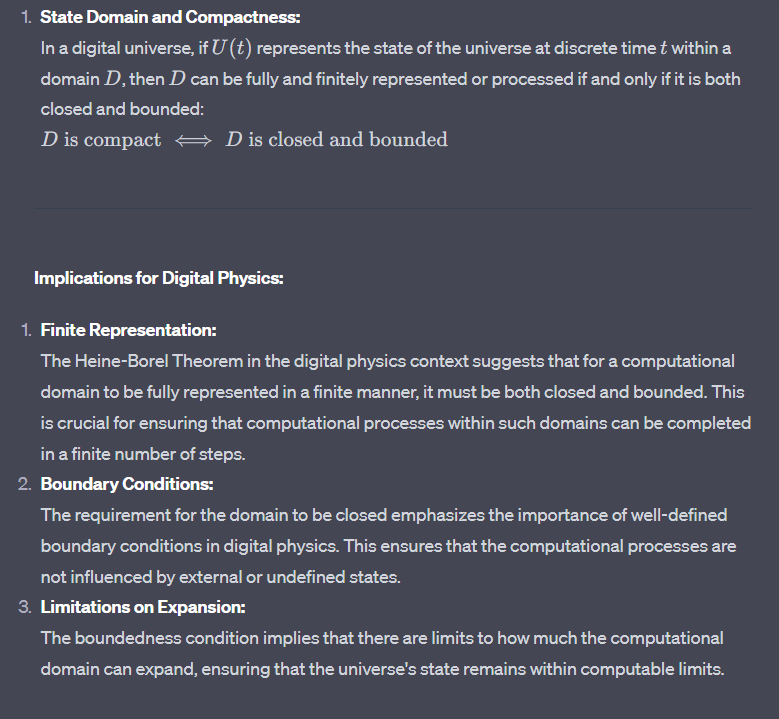Click the "Limitations on Expansion:" list heading
The image size is (779, 719).
[x=143, y=607]
